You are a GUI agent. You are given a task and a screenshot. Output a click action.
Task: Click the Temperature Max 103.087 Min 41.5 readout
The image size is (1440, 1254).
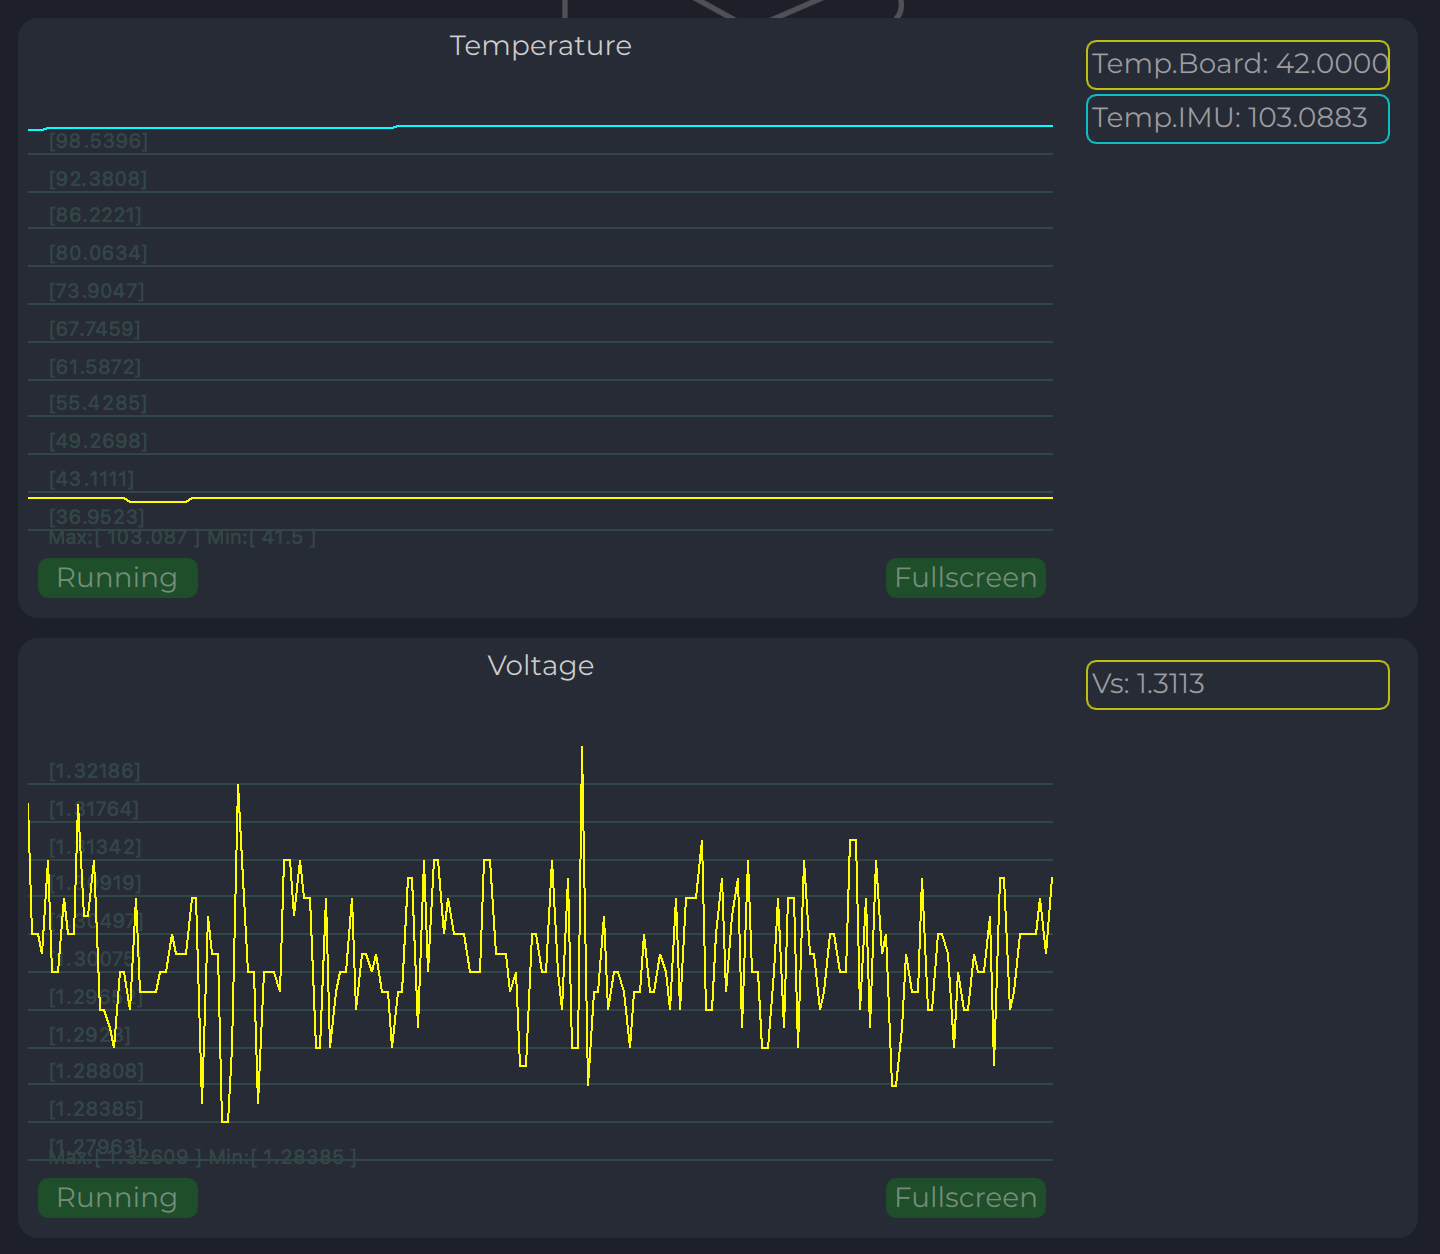[182, 538]
